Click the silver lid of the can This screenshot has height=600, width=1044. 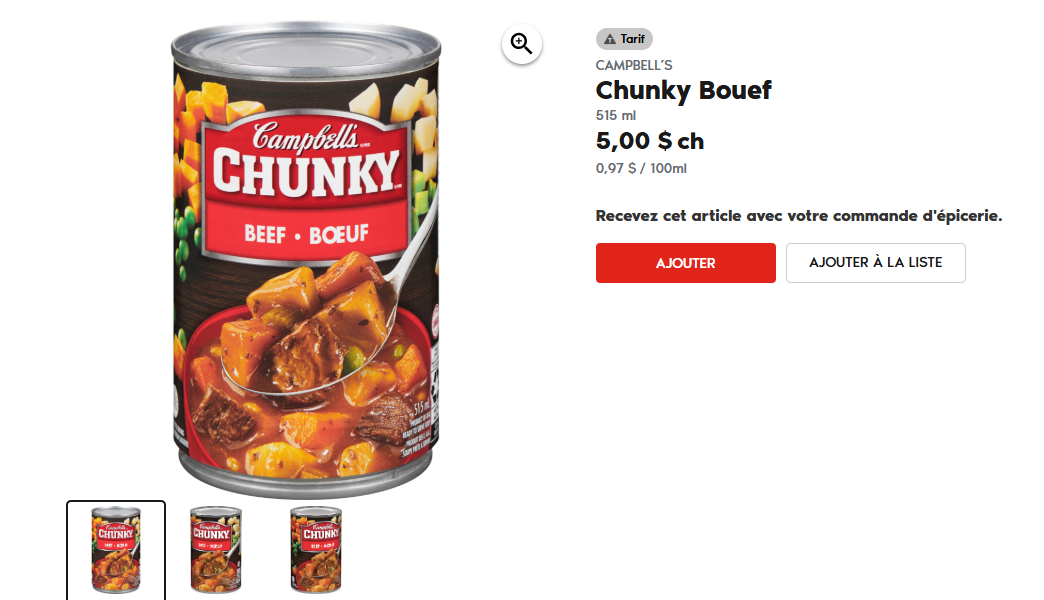click(x=306, y=52)
